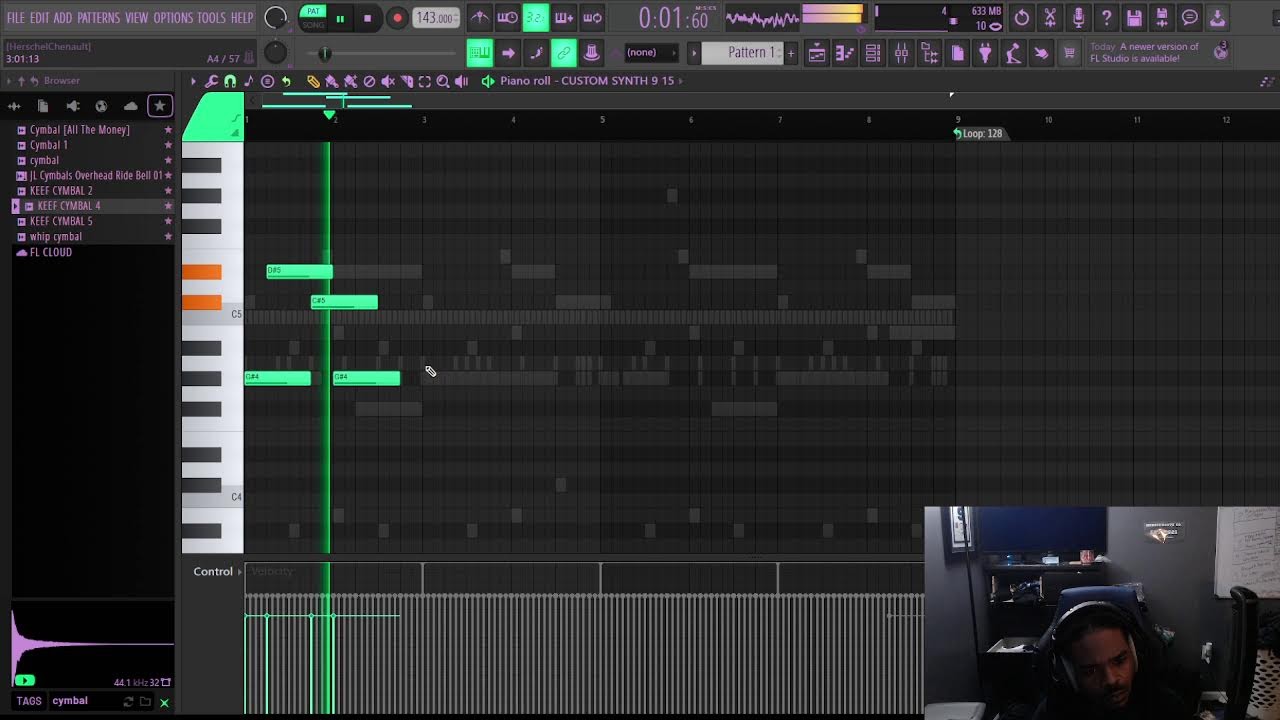Select the Paint brush tool
The image size is (1280, 720).
coord(332,81)
